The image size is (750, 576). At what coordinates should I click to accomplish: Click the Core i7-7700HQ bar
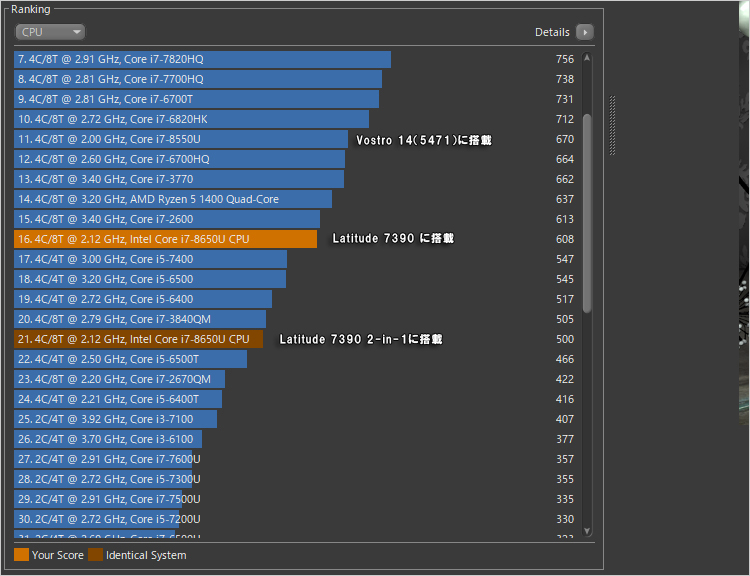click(198, 79)
